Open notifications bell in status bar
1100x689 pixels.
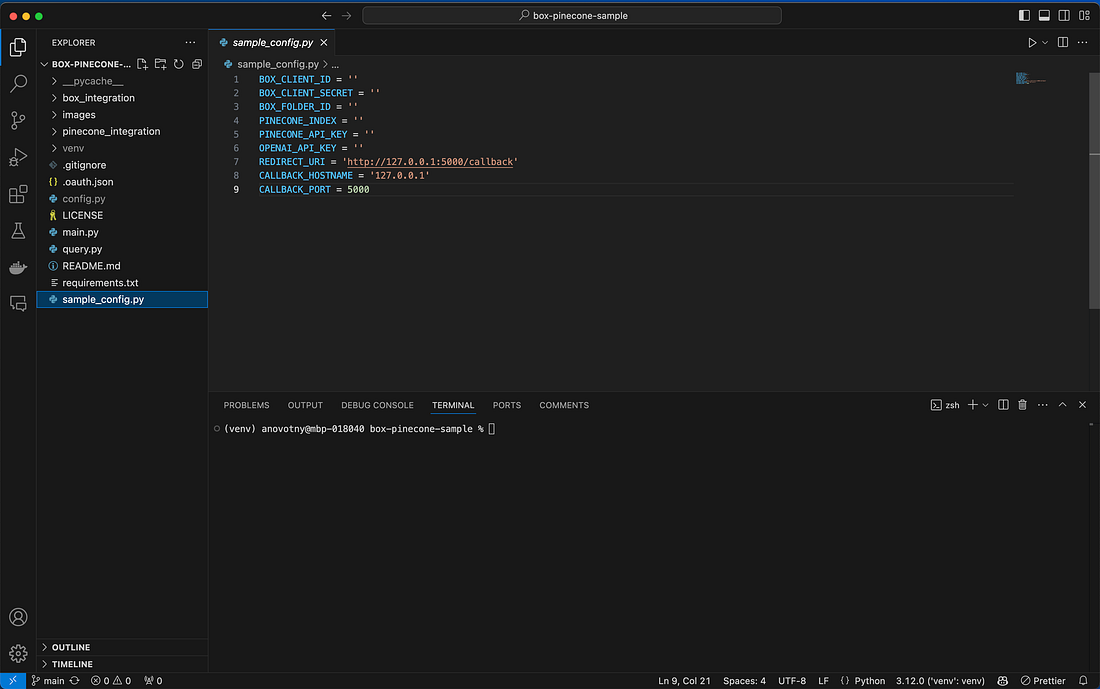point(1083,681)
